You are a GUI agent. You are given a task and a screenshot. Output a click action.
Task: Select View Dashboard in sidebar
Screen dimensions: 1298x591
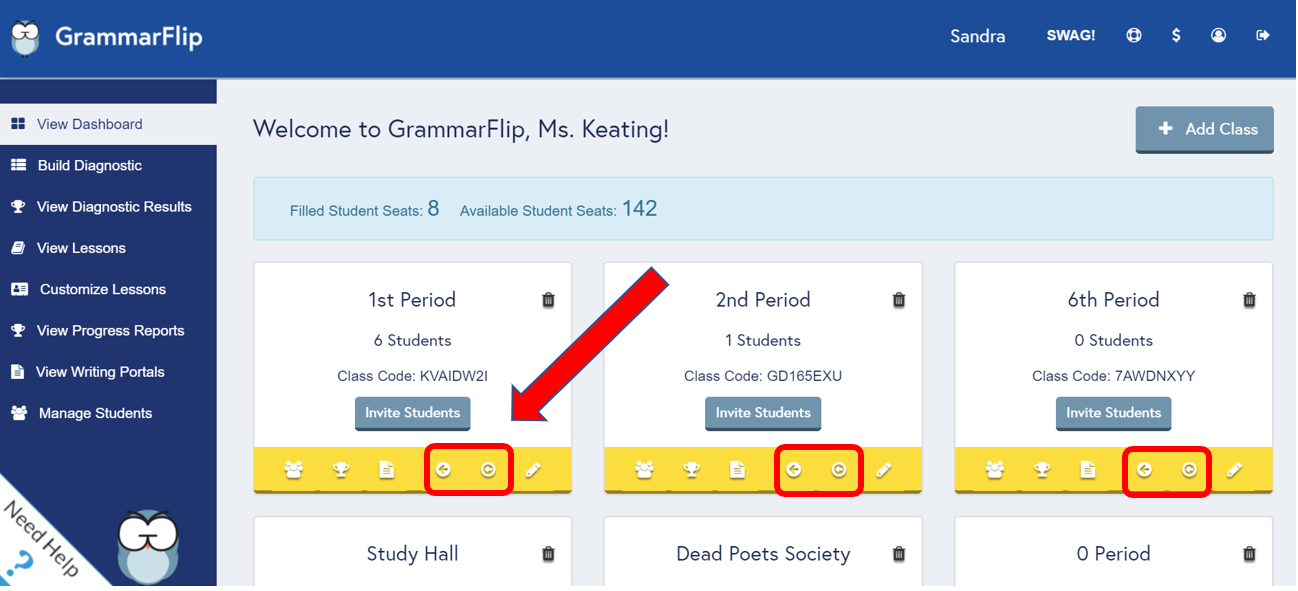pos(108,124)
